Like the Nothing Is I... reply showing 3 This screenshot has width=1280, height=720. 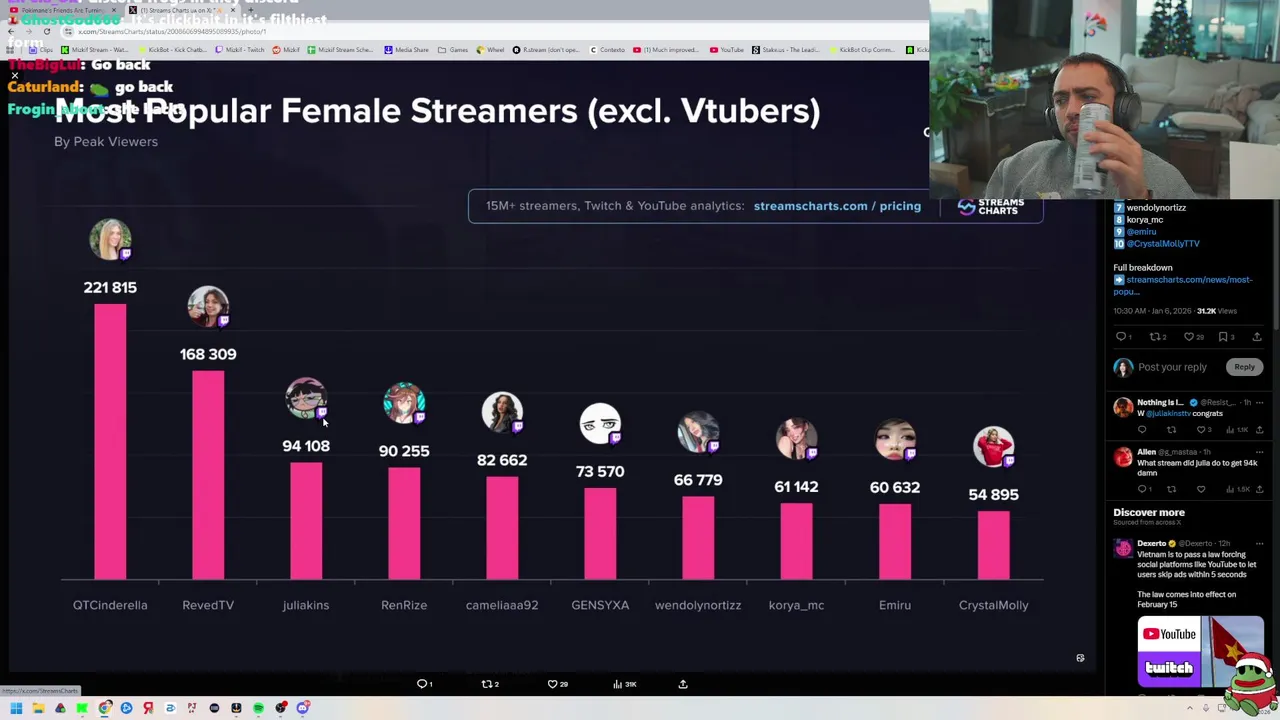pos(1203,430)
